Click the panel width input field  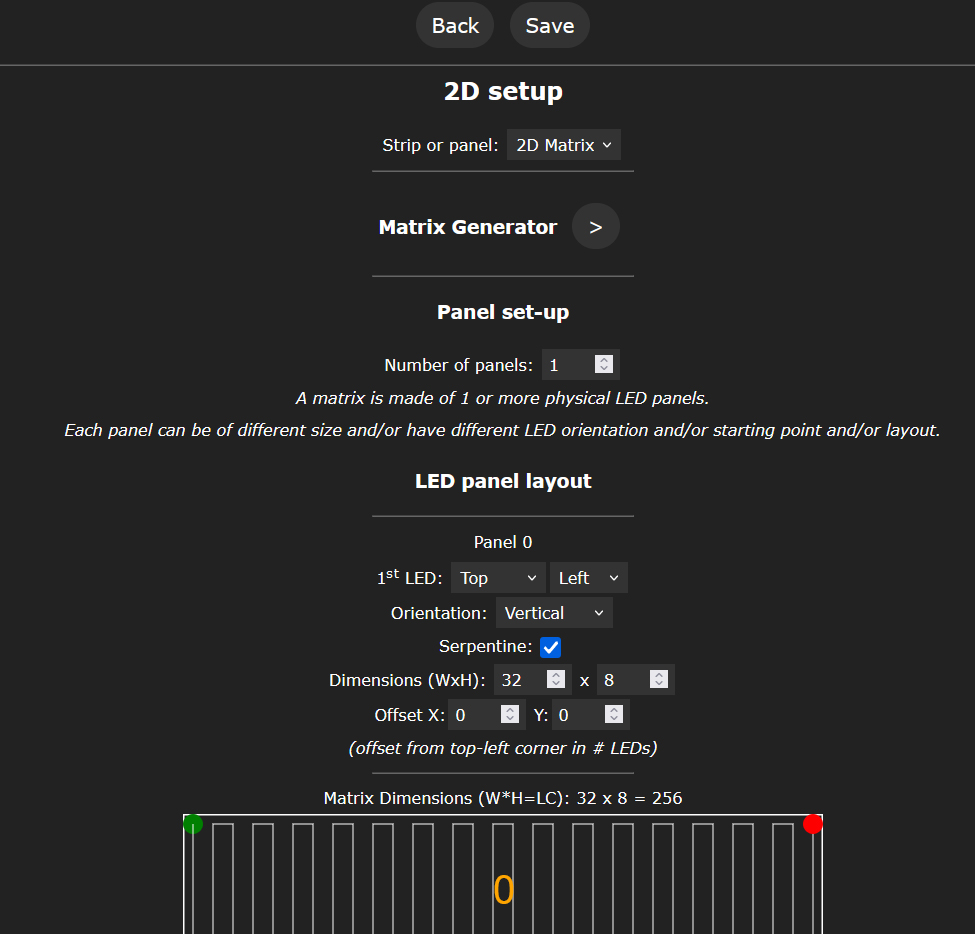(520, 680)
